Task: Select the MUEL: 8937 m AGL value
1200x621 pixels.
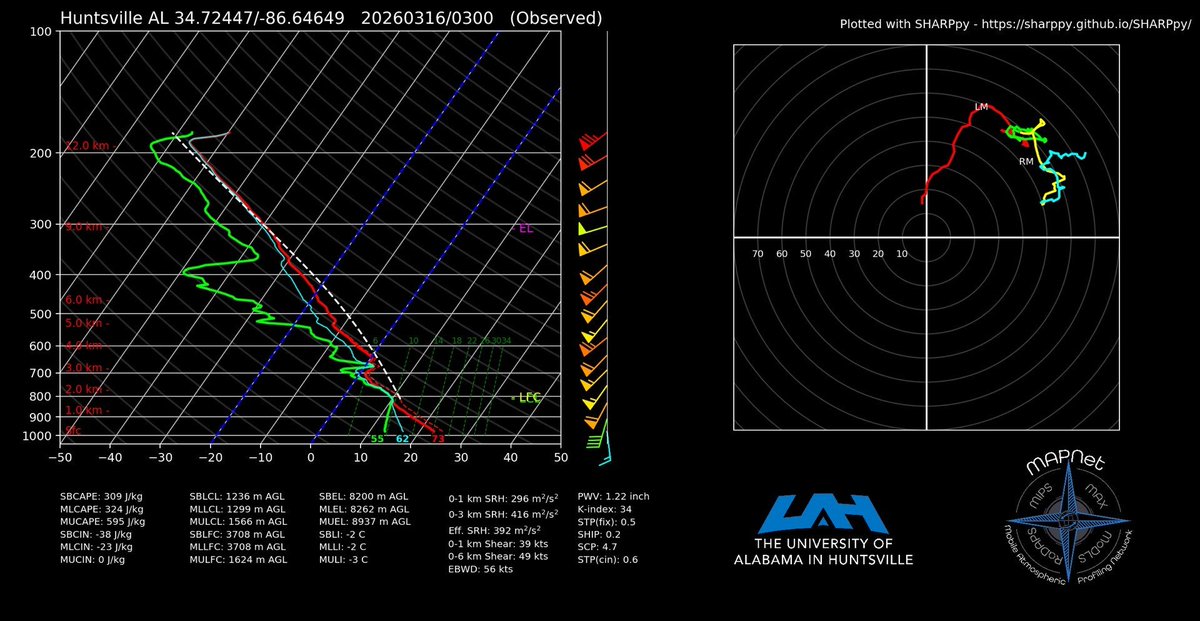Action: 365,522
